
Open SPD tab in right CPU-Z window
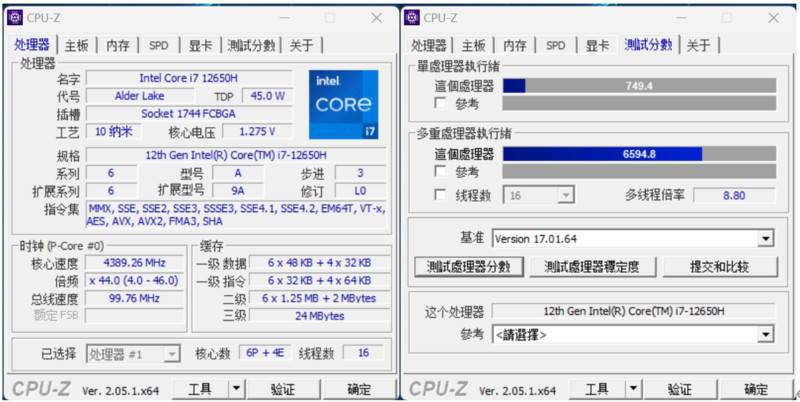click(556, 45)
